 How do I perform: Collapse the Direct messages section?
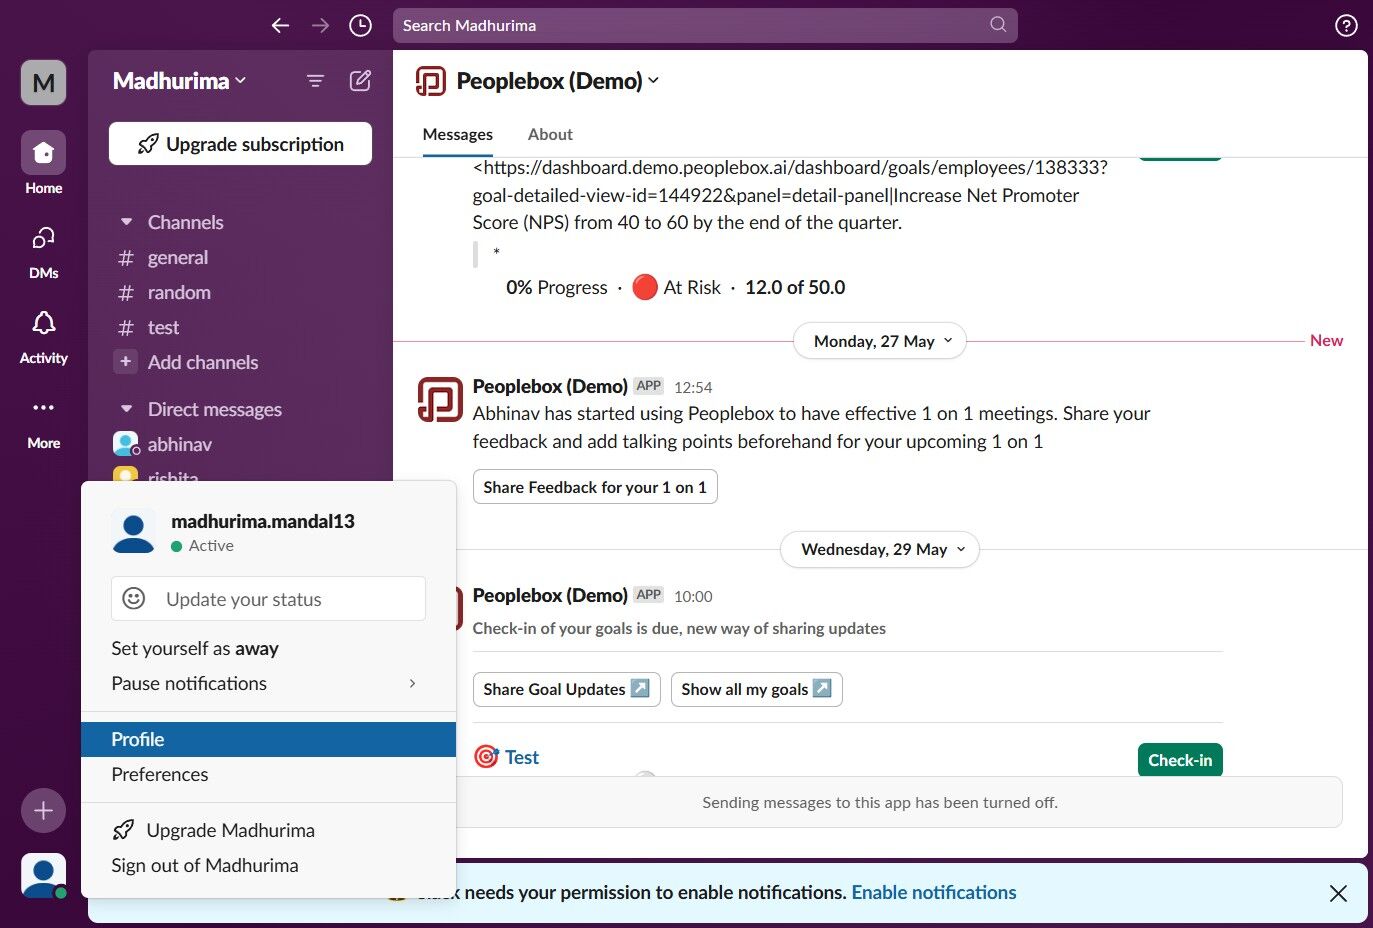[127, 409]
